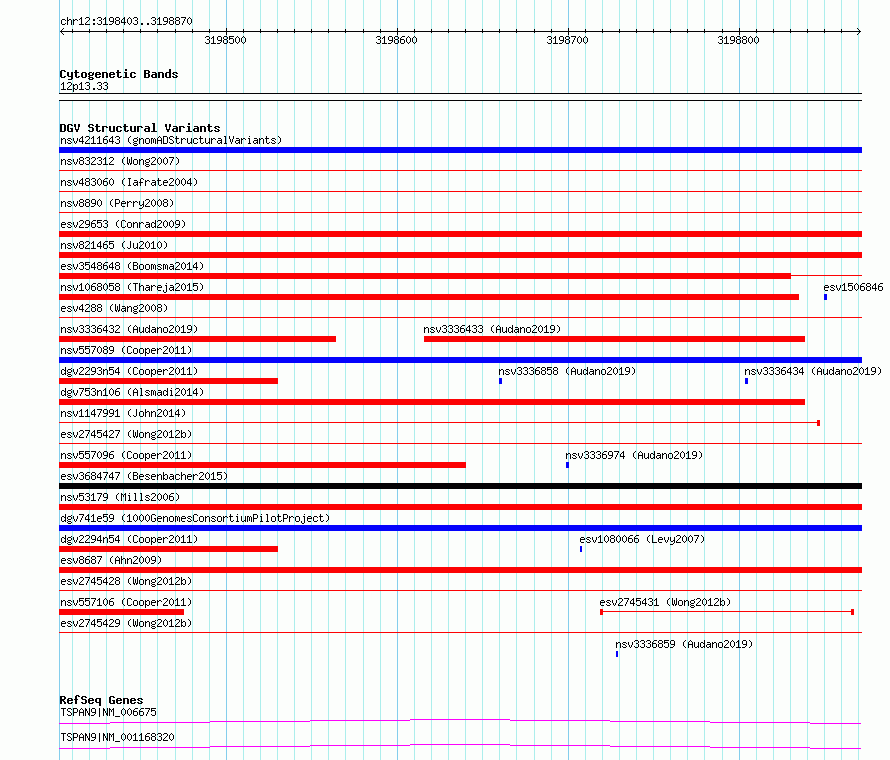Click the chr12:3198403..3198870 coordinate label
This screenshot has width=890, height=760.
pyautogui.click(x=126, y=21)
